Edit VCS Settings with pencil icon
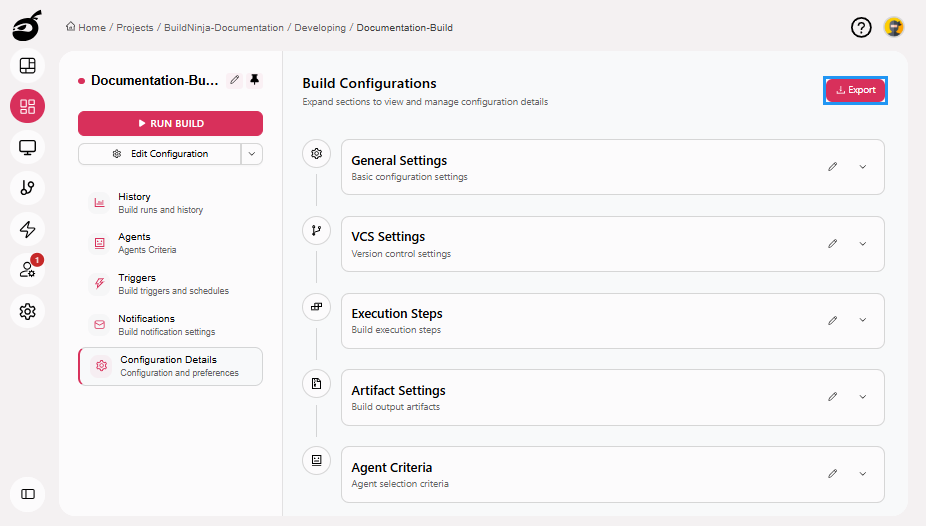This screenshot has width=926, height=526. [833, 243]
